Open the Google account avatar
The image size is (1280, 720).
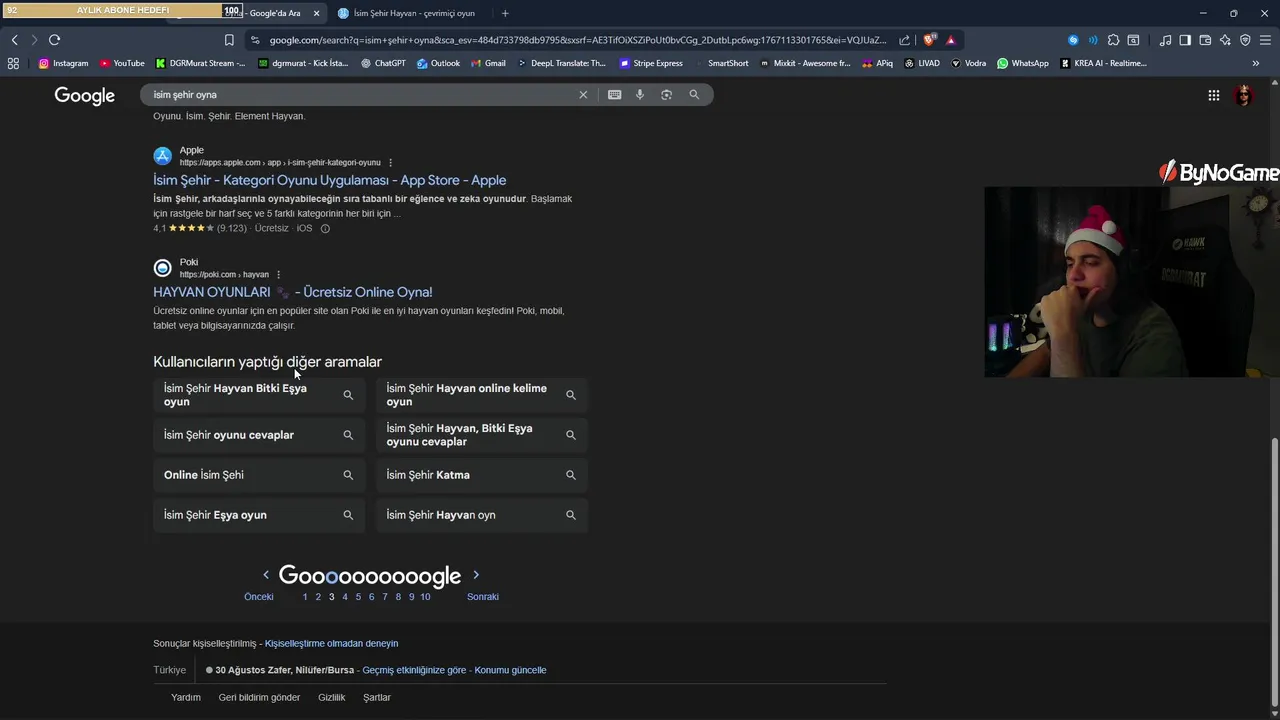click(1243, 96)
